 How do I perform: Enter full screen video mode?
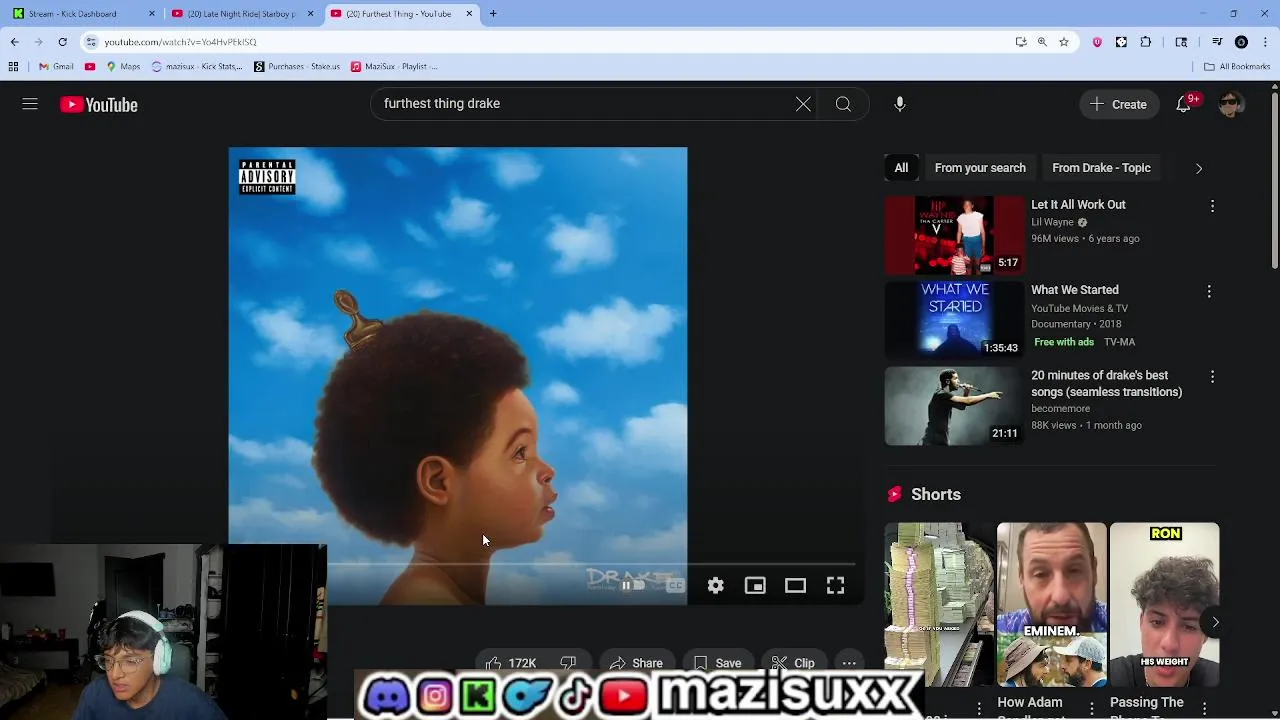(835, 586)
